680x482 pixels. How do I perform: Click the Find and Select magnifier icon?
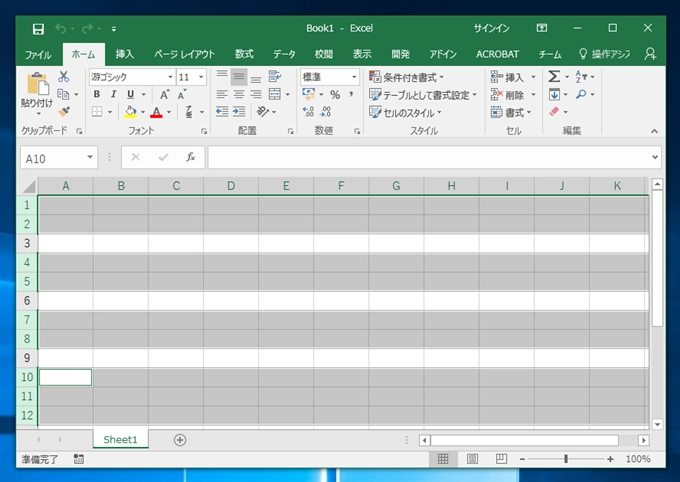(581, 94)
